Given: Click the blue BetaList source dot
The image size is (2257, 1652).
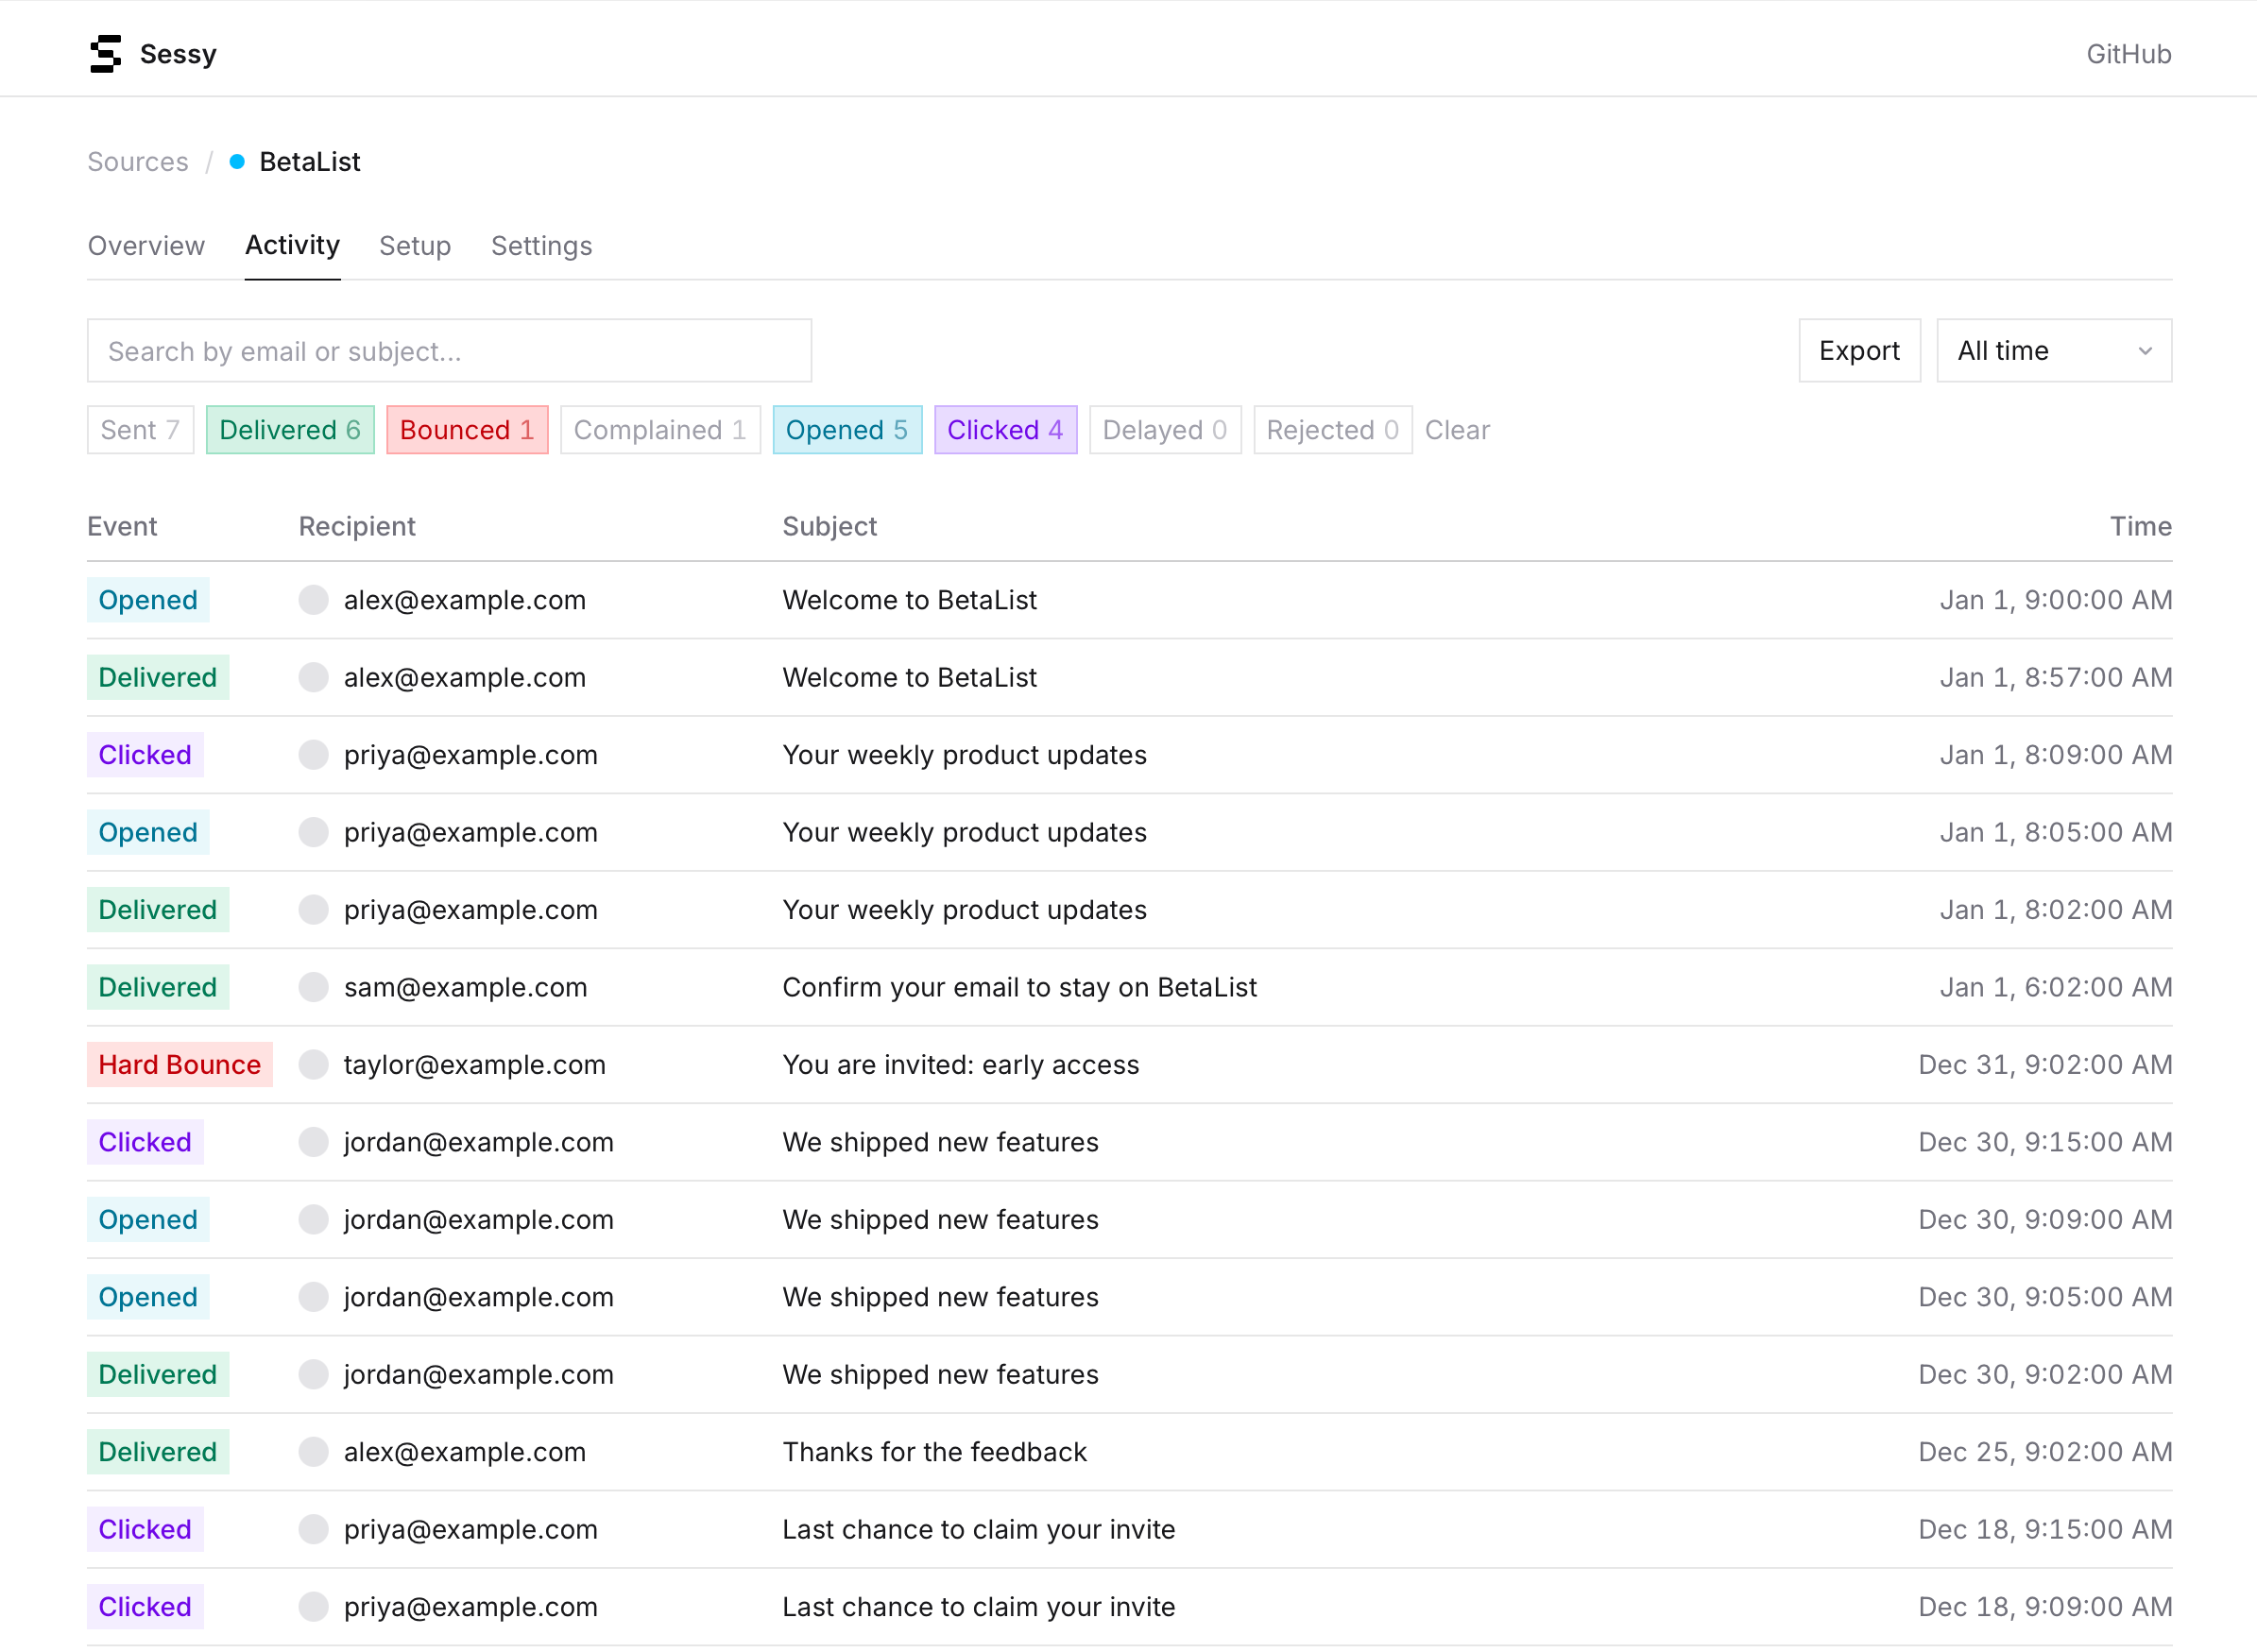Looking at the screenshot, I should 237,161.
